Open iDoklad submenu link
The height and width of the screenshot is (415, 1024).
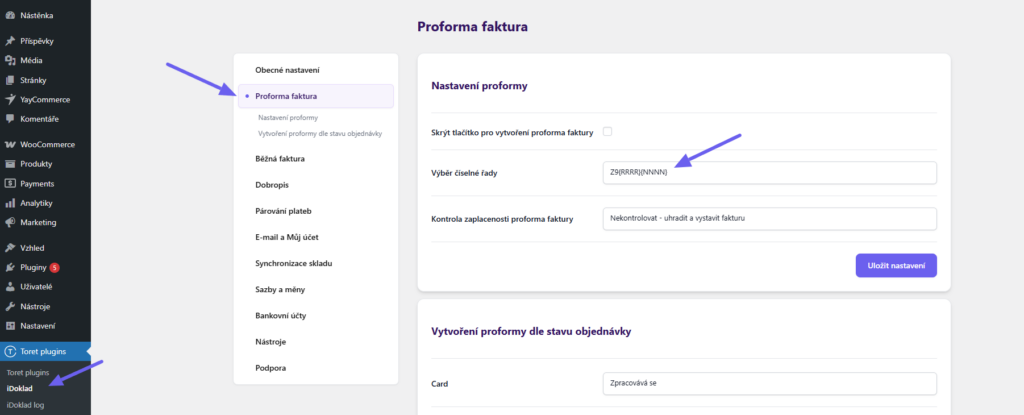[20, 388]
